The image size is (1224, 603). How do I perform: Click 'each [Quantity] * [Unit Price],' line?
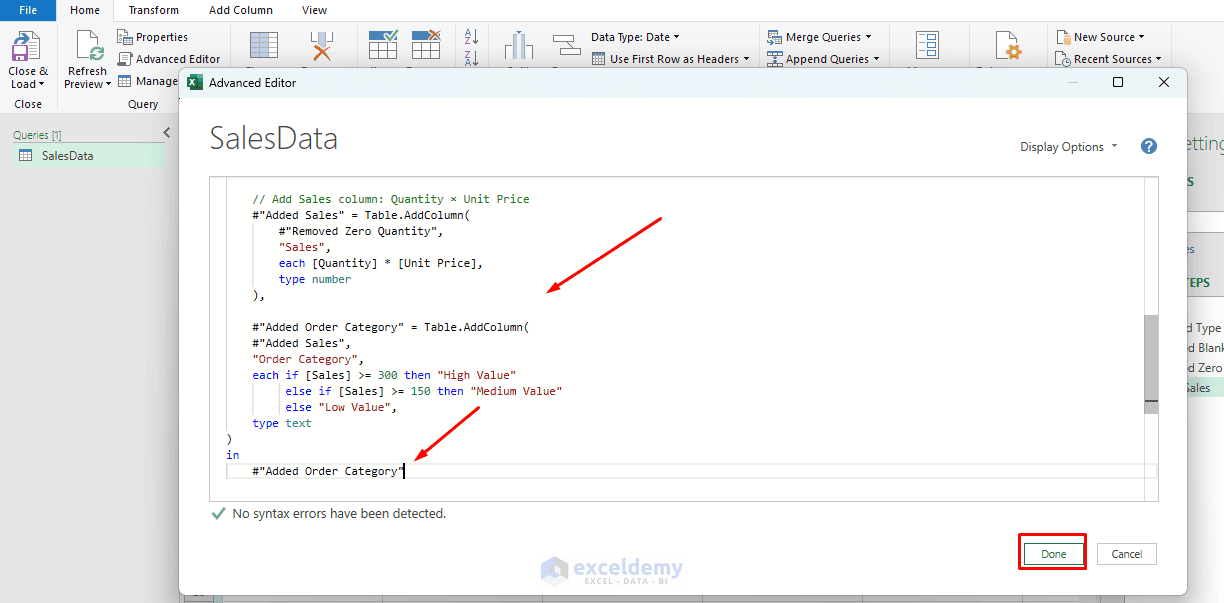[x=381, y=263]
